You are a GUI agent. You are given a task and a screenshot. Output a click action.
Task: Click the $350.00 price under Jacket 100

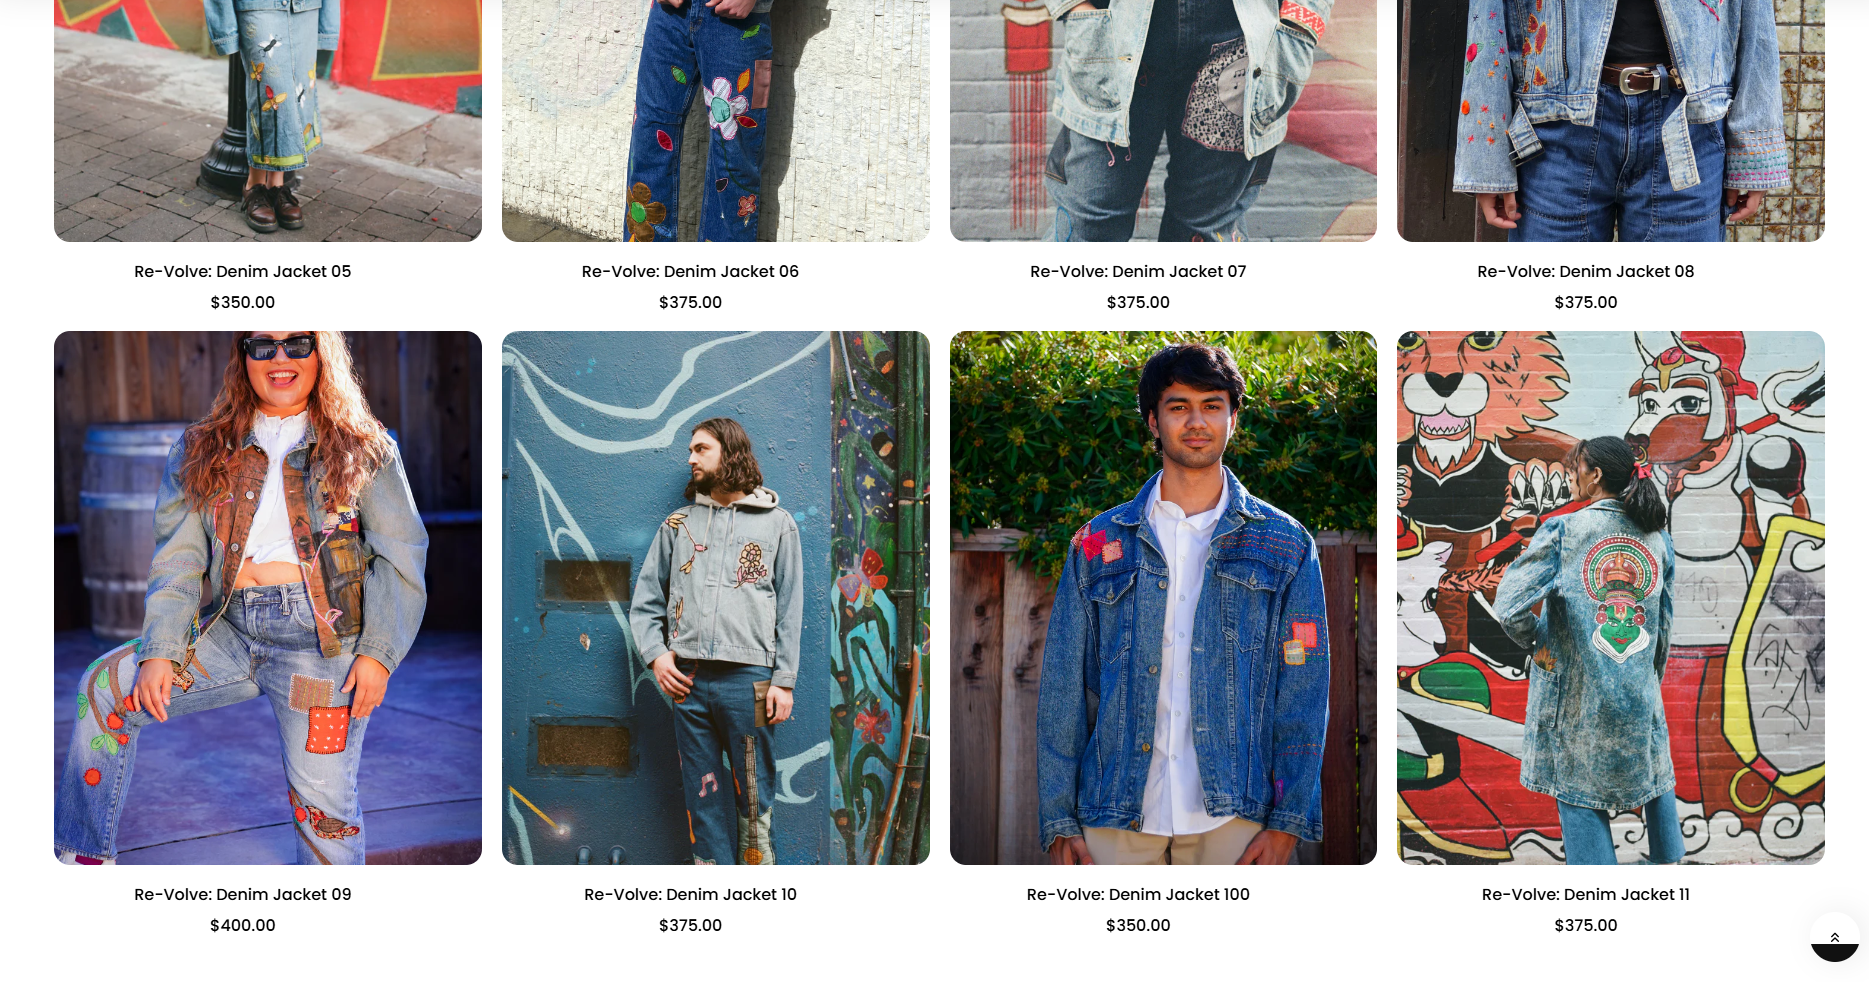(1138, 925)
